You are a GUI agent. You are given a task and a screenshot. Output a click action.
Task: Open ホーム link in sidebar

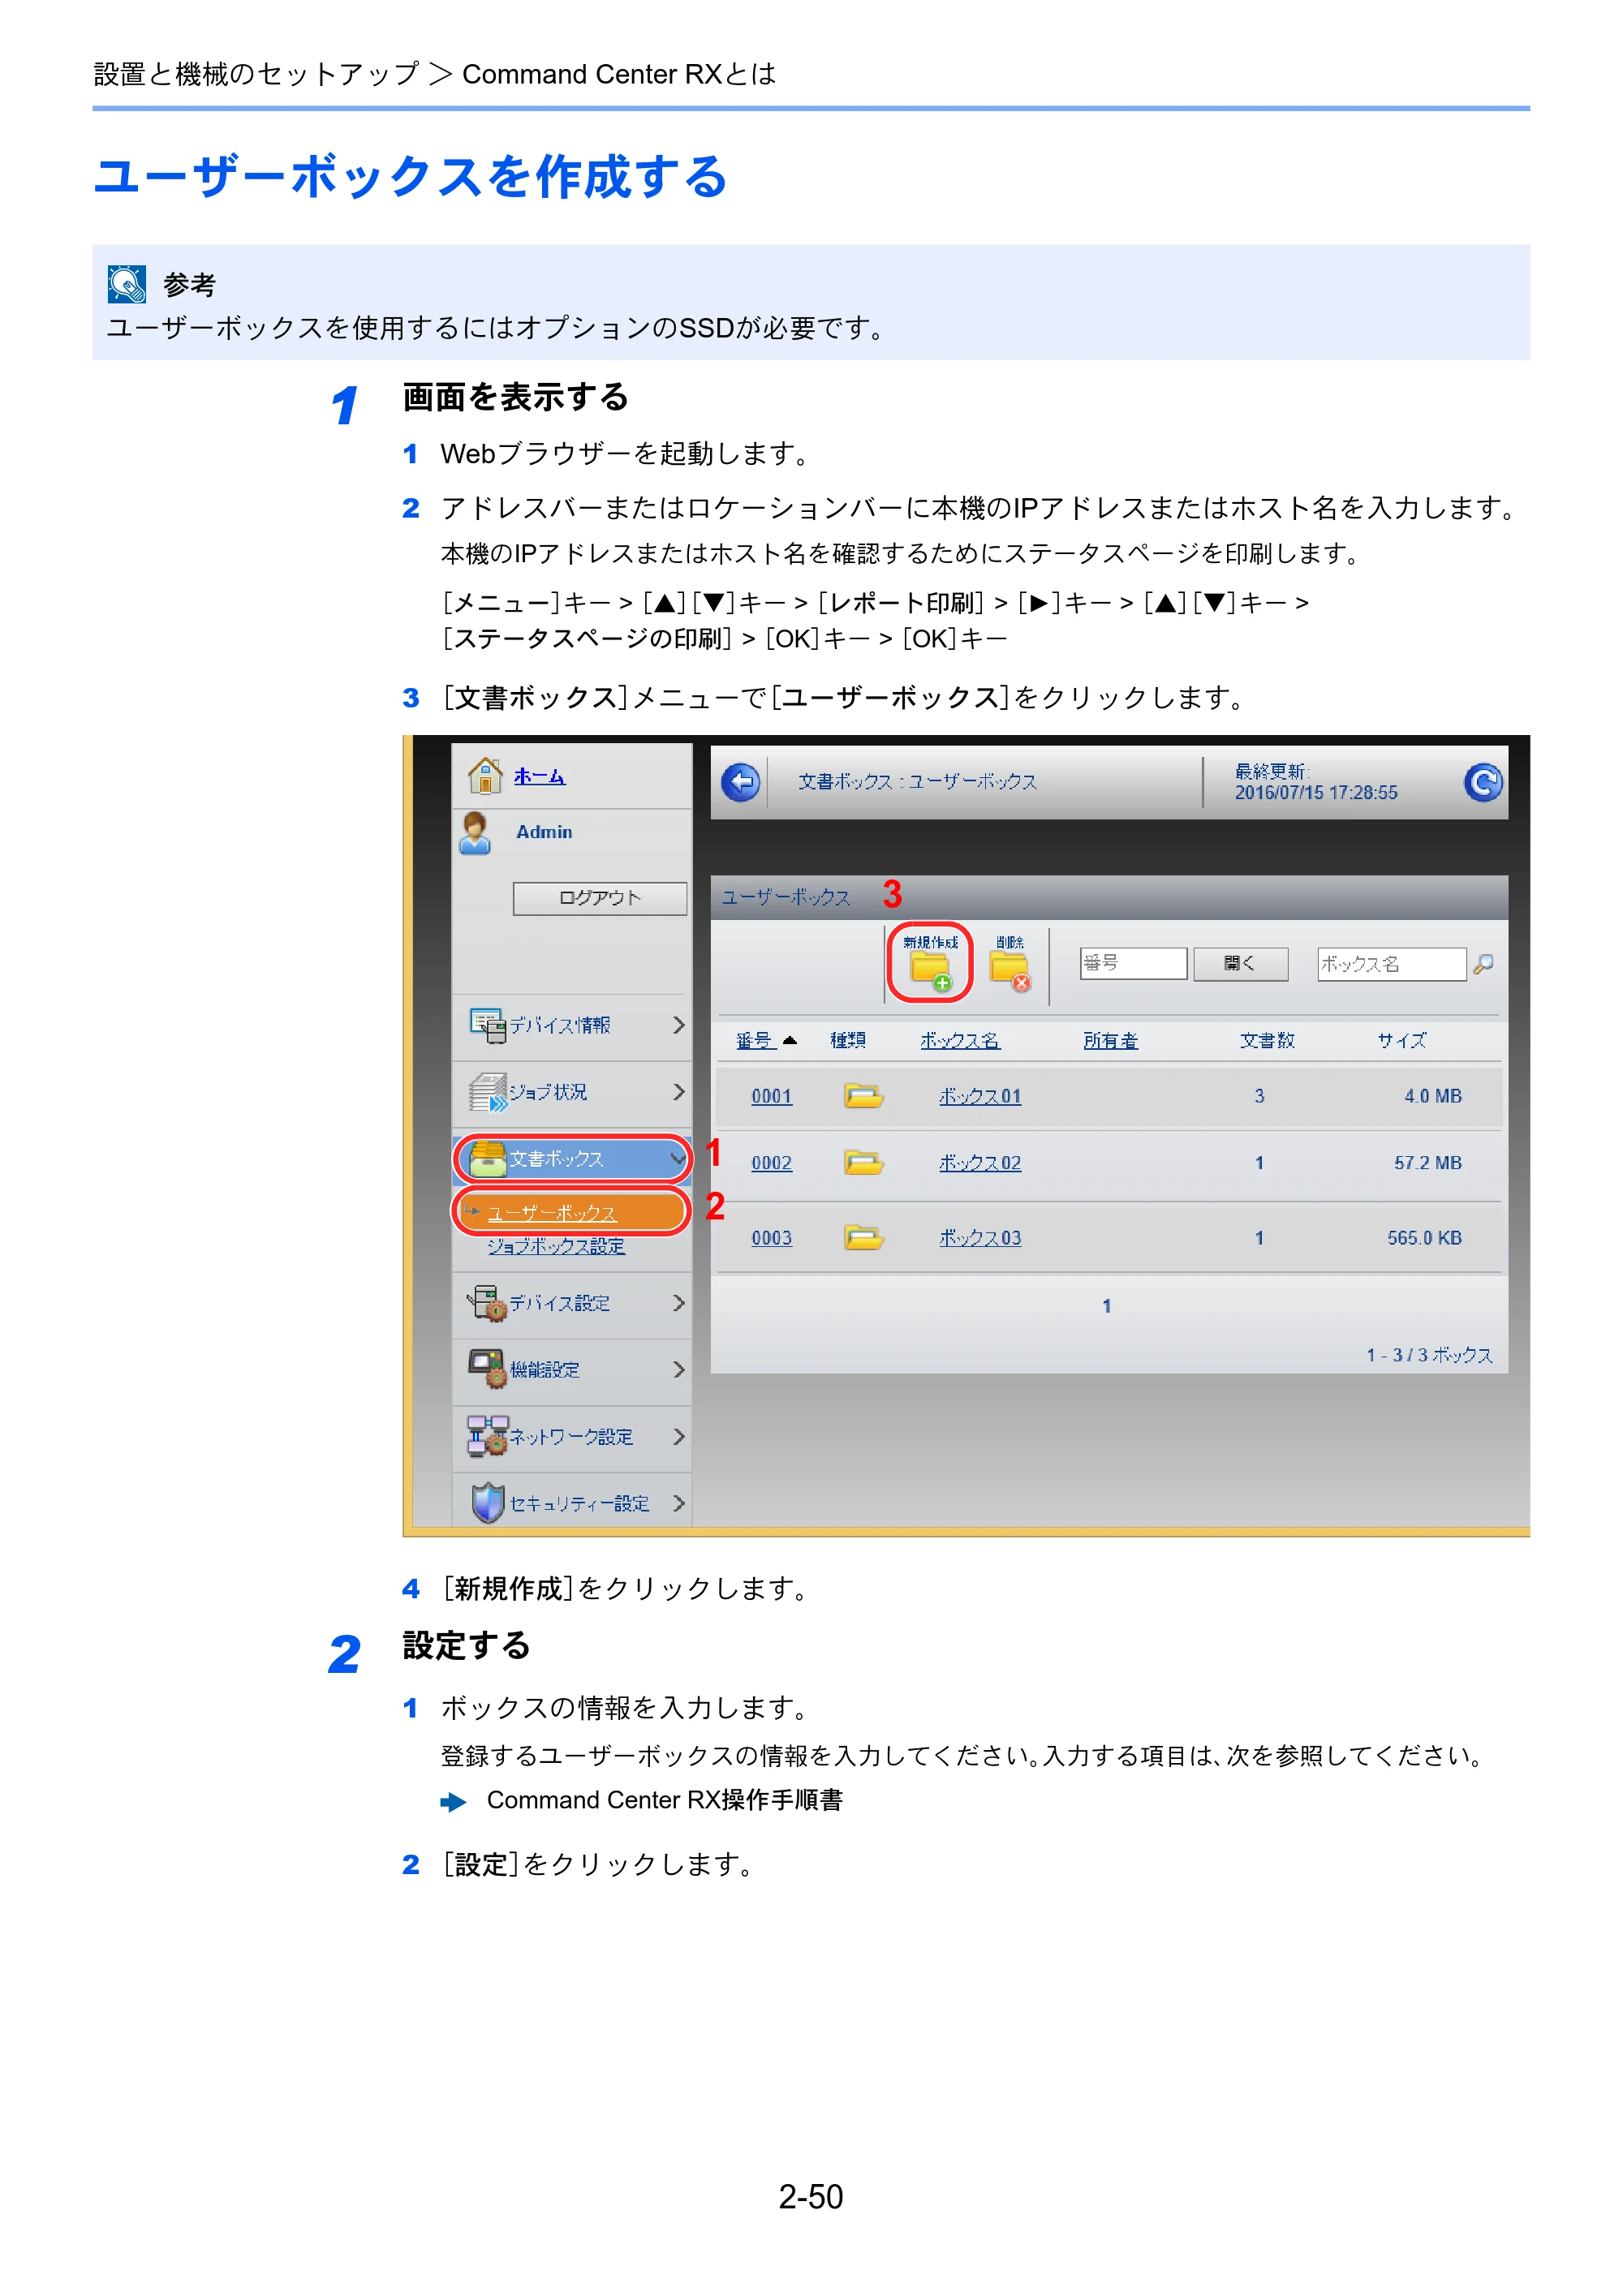pyautogui.click(x=539, y=776)
